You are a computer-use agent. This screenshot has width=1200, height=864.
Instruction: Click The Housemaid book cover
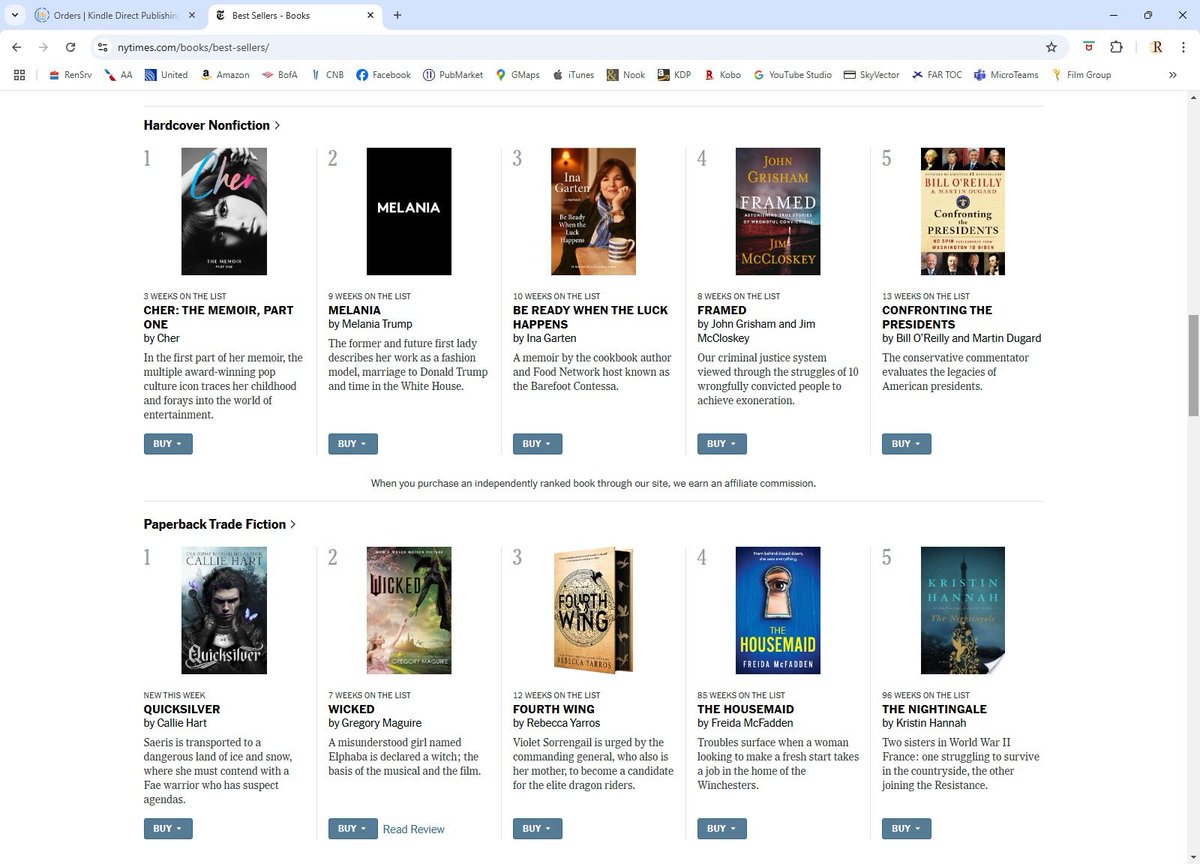pyautogui.click(x=778, y=610)
